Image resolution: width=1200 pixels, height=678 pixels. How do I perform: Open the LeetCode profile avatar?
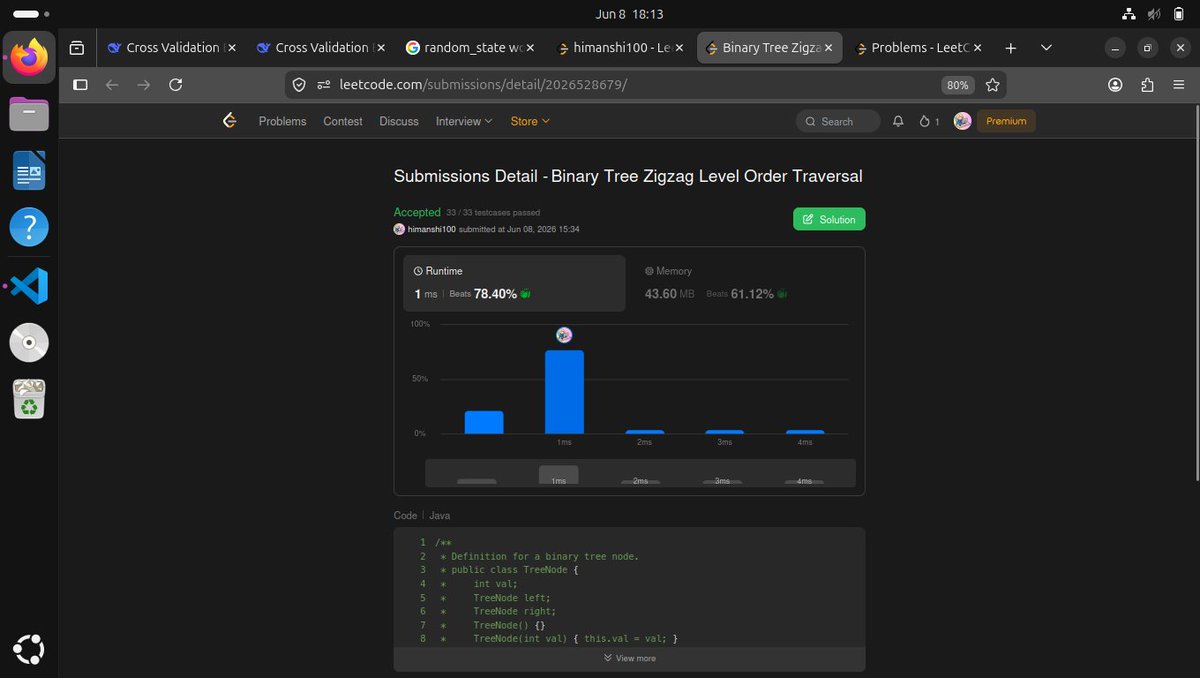point(962,121)
